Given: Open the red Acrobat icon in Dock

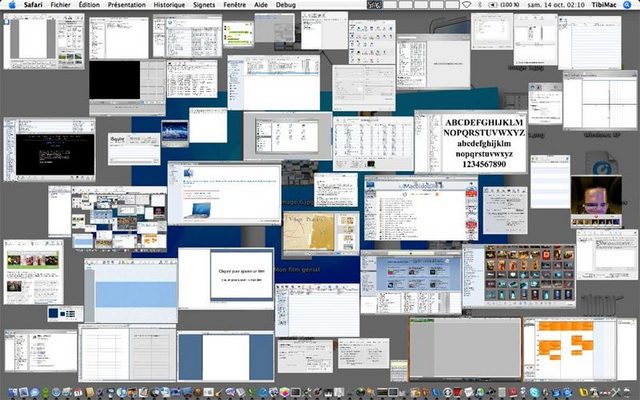Looking at the screenshot, I should point(513,393).
